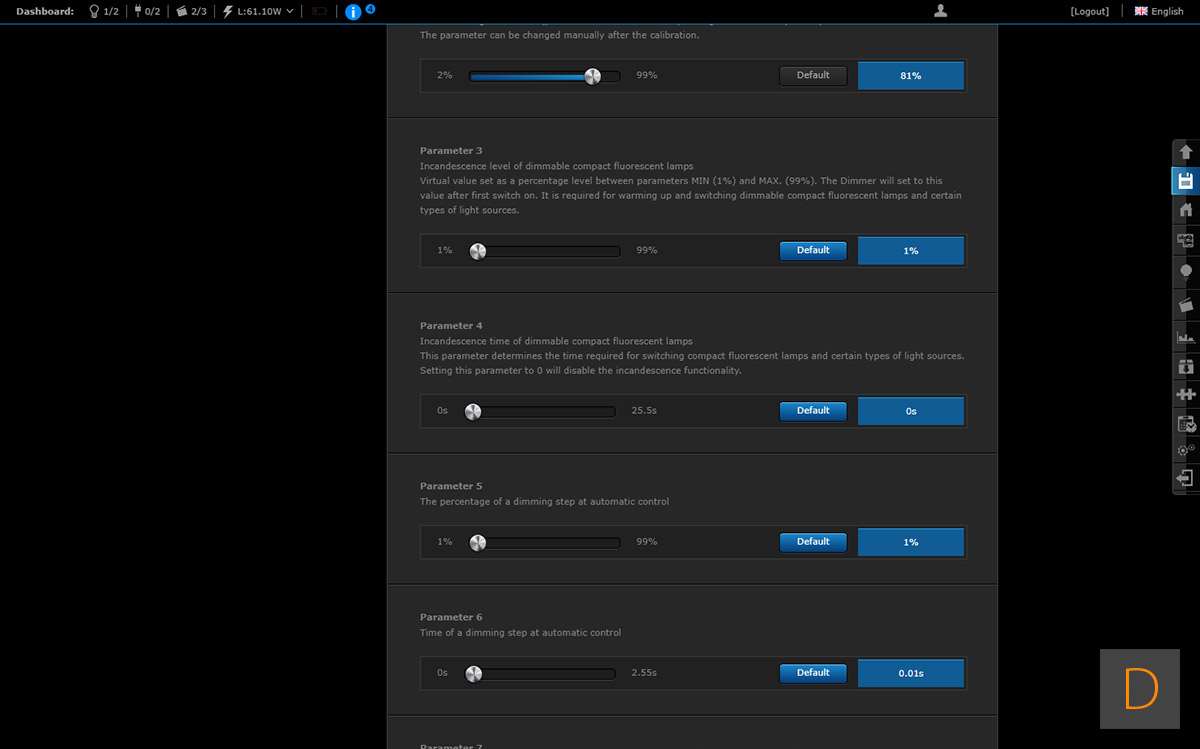Open the energy chart icon in sidebar
The width and height of the screenshot is (1200, 749).
[x=1186, y=337]
